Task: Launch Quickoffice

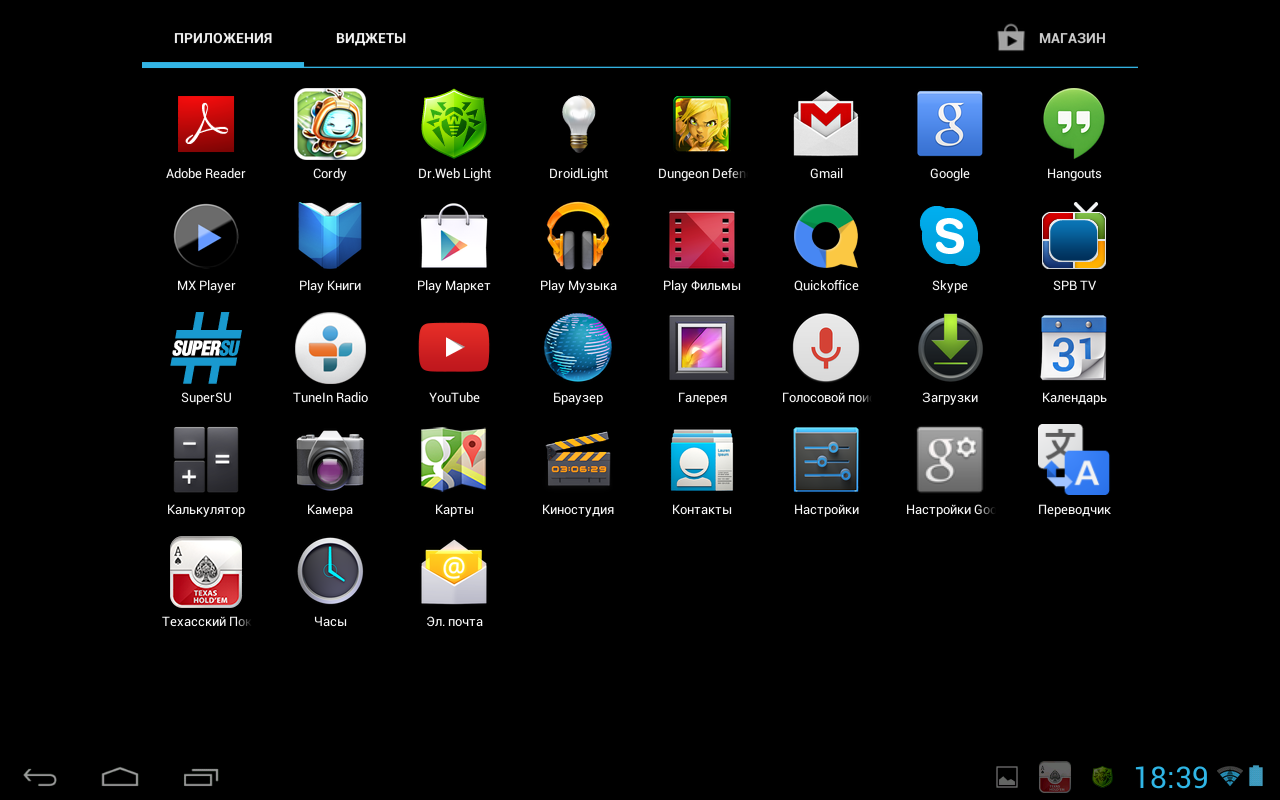Action: coord(826,236)
